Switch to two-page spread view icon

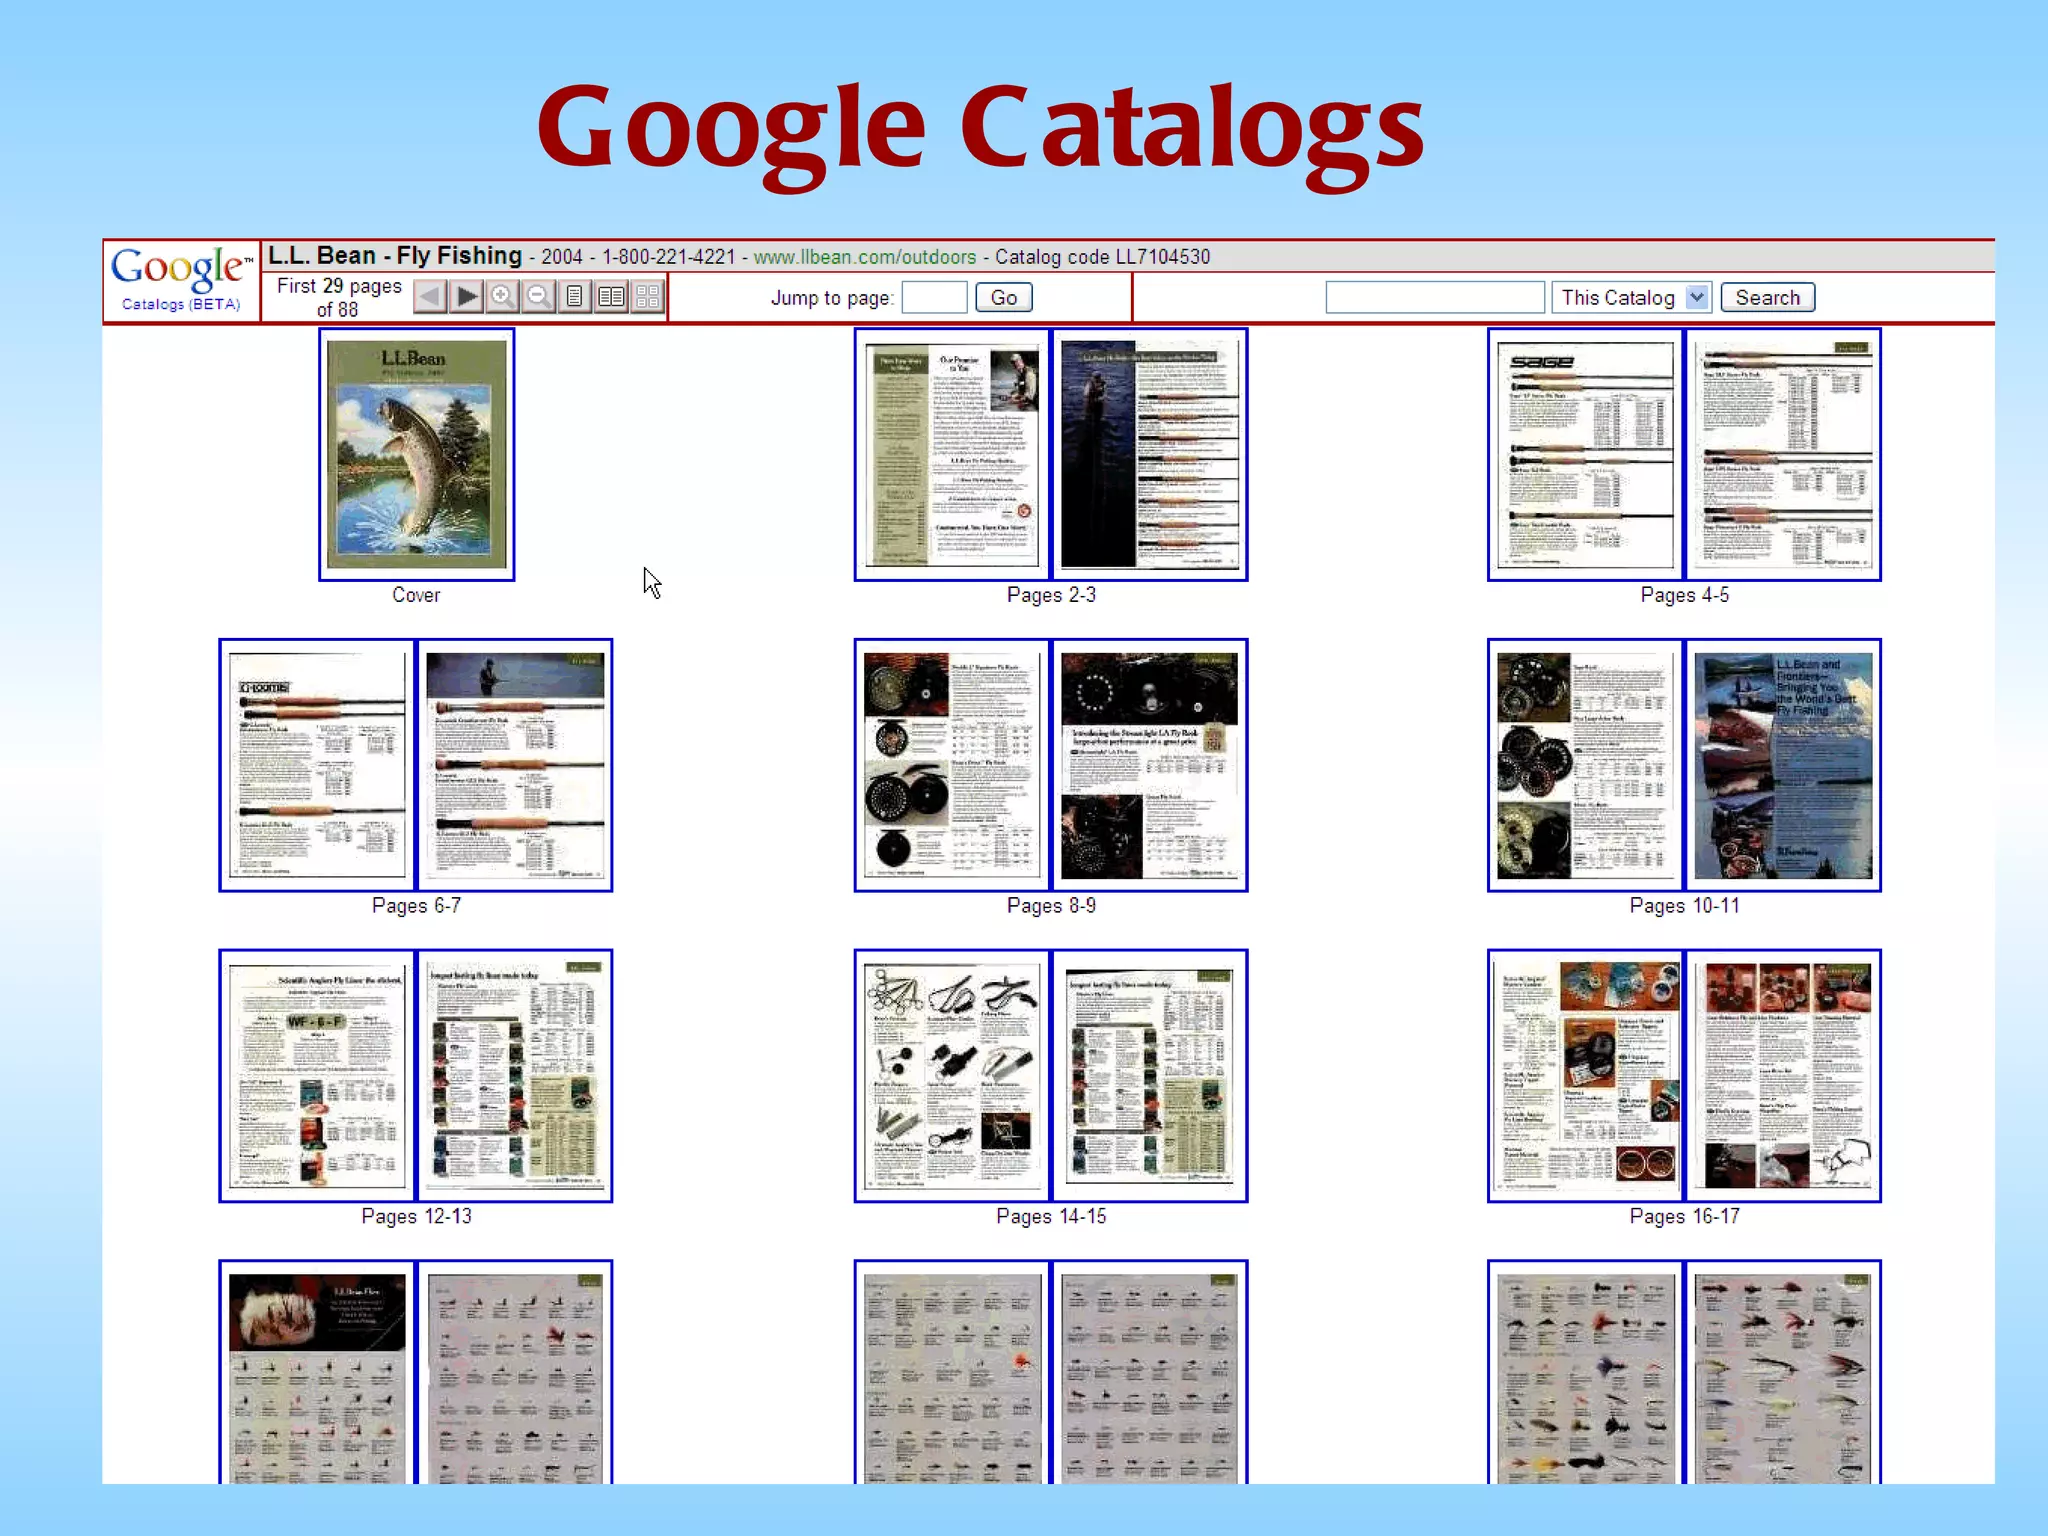point(611,297)
